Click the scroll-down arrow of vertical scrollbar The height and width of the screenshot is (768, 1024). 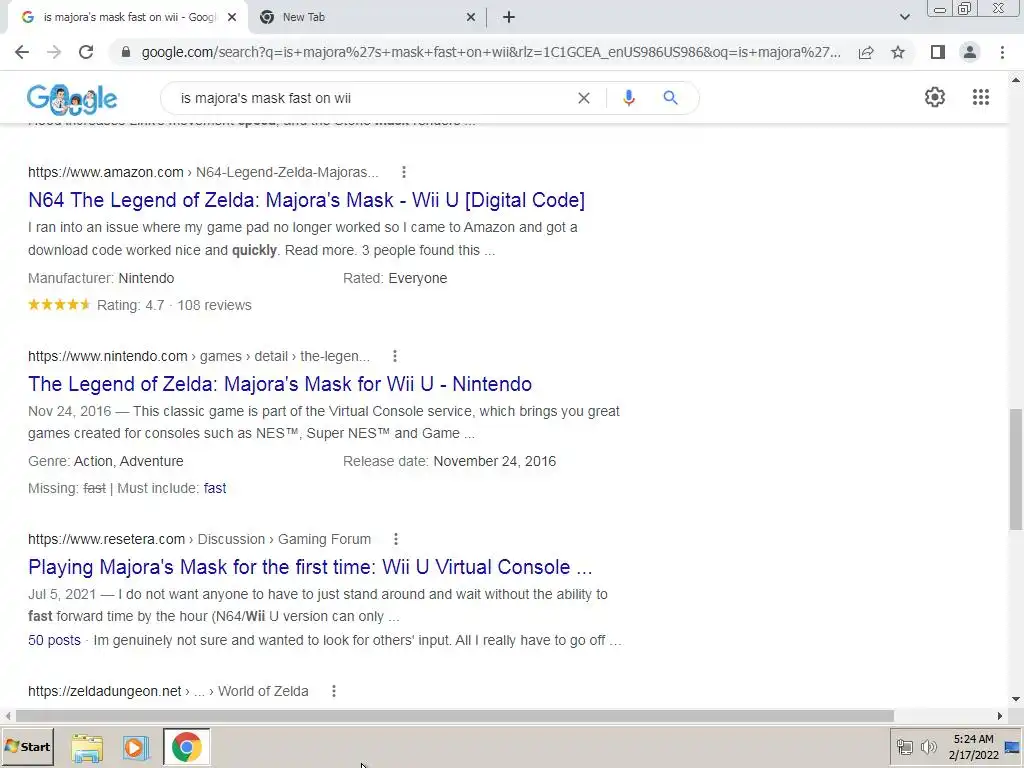[1016, 699]
